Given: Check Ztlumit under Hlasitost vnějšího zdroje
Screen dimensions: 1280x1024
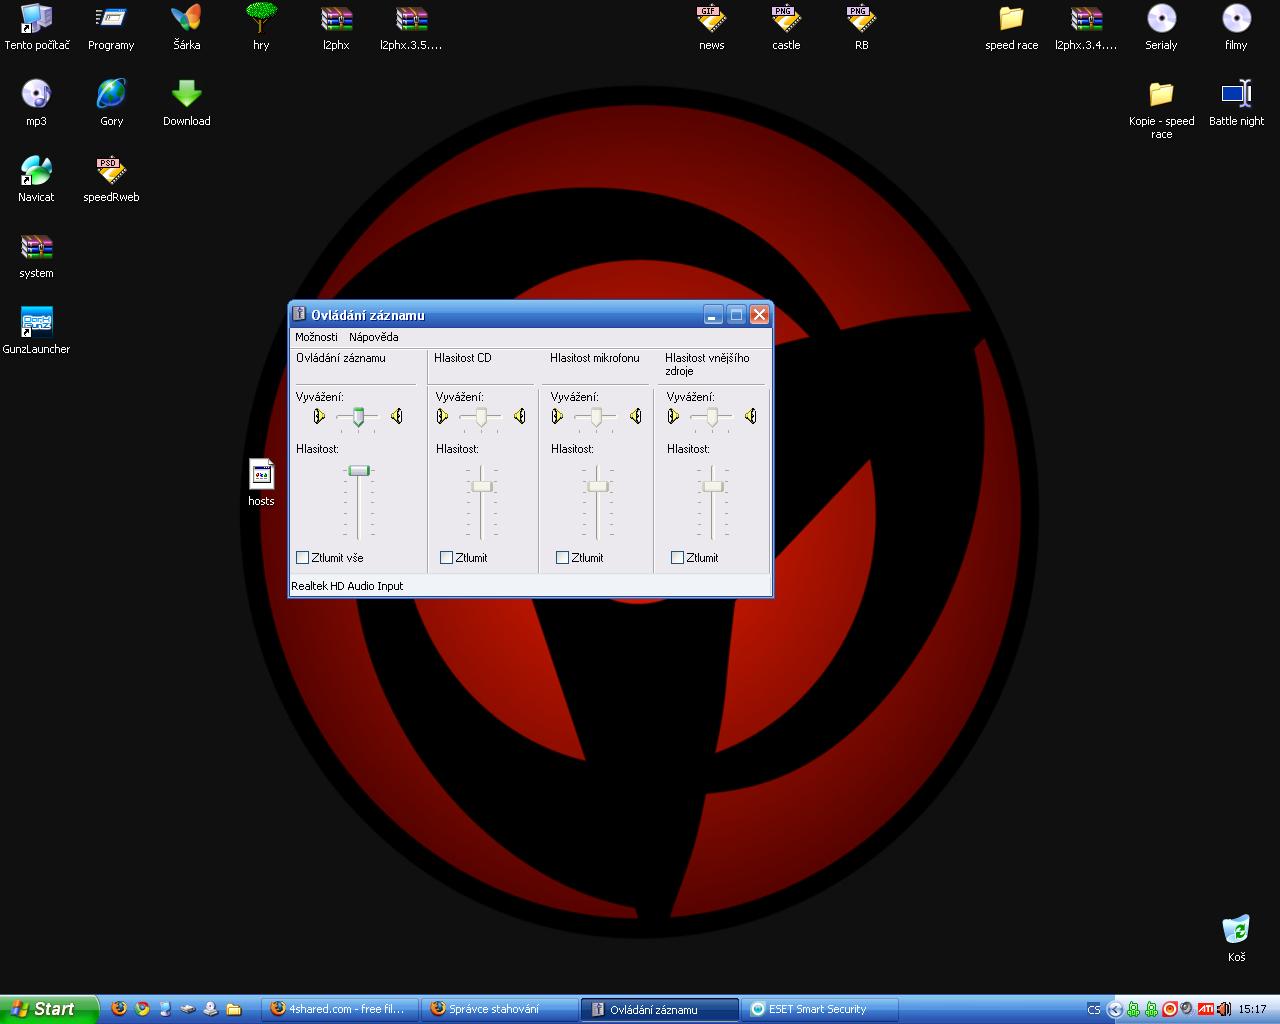Looking at the screenshot, I should pyautogui.click(x=677, y=557).
